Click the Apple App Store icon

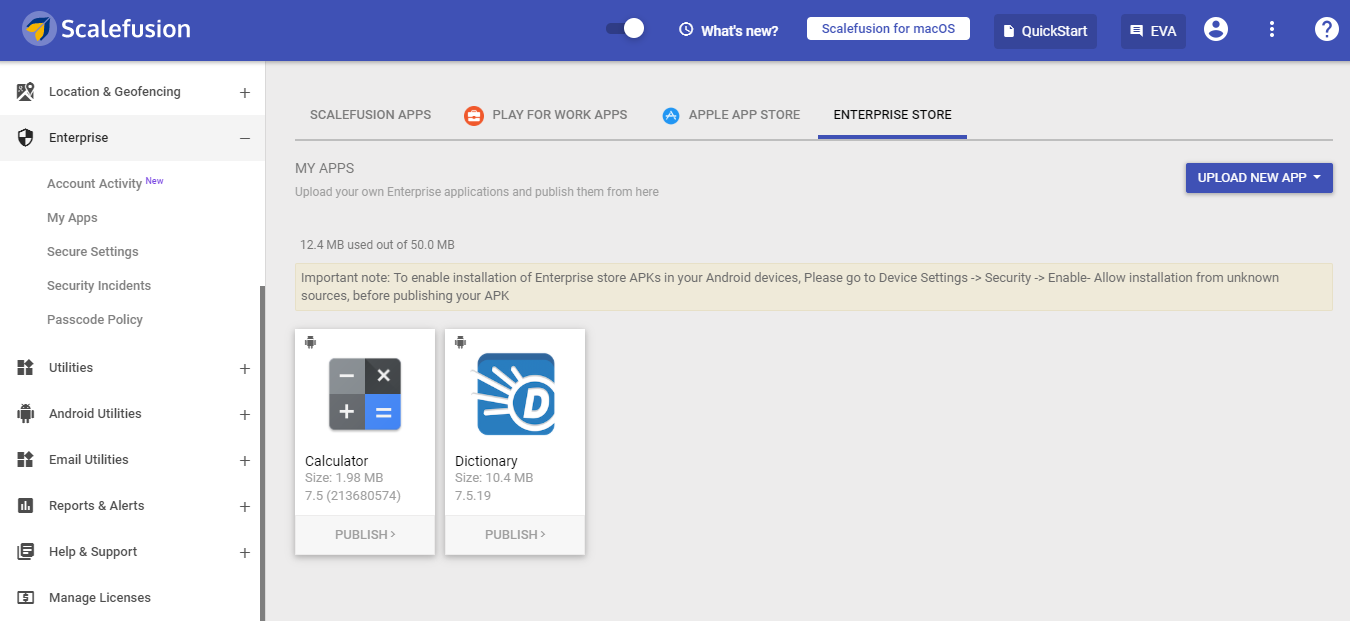coord(671,116)
